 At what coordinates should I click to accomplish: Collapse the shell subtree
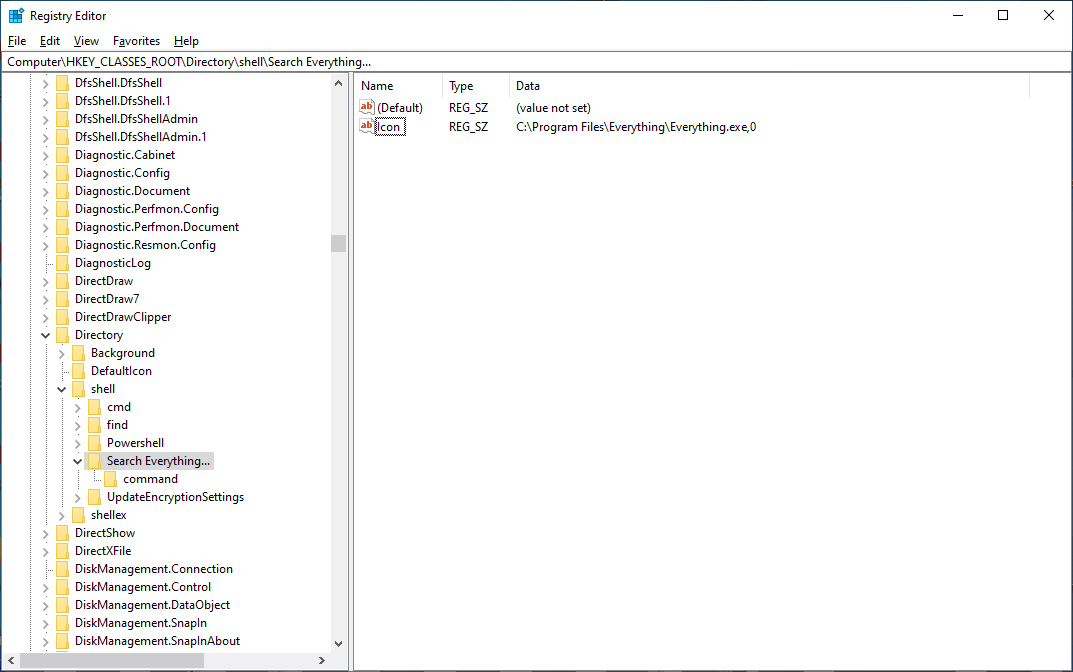coord(61,388)
